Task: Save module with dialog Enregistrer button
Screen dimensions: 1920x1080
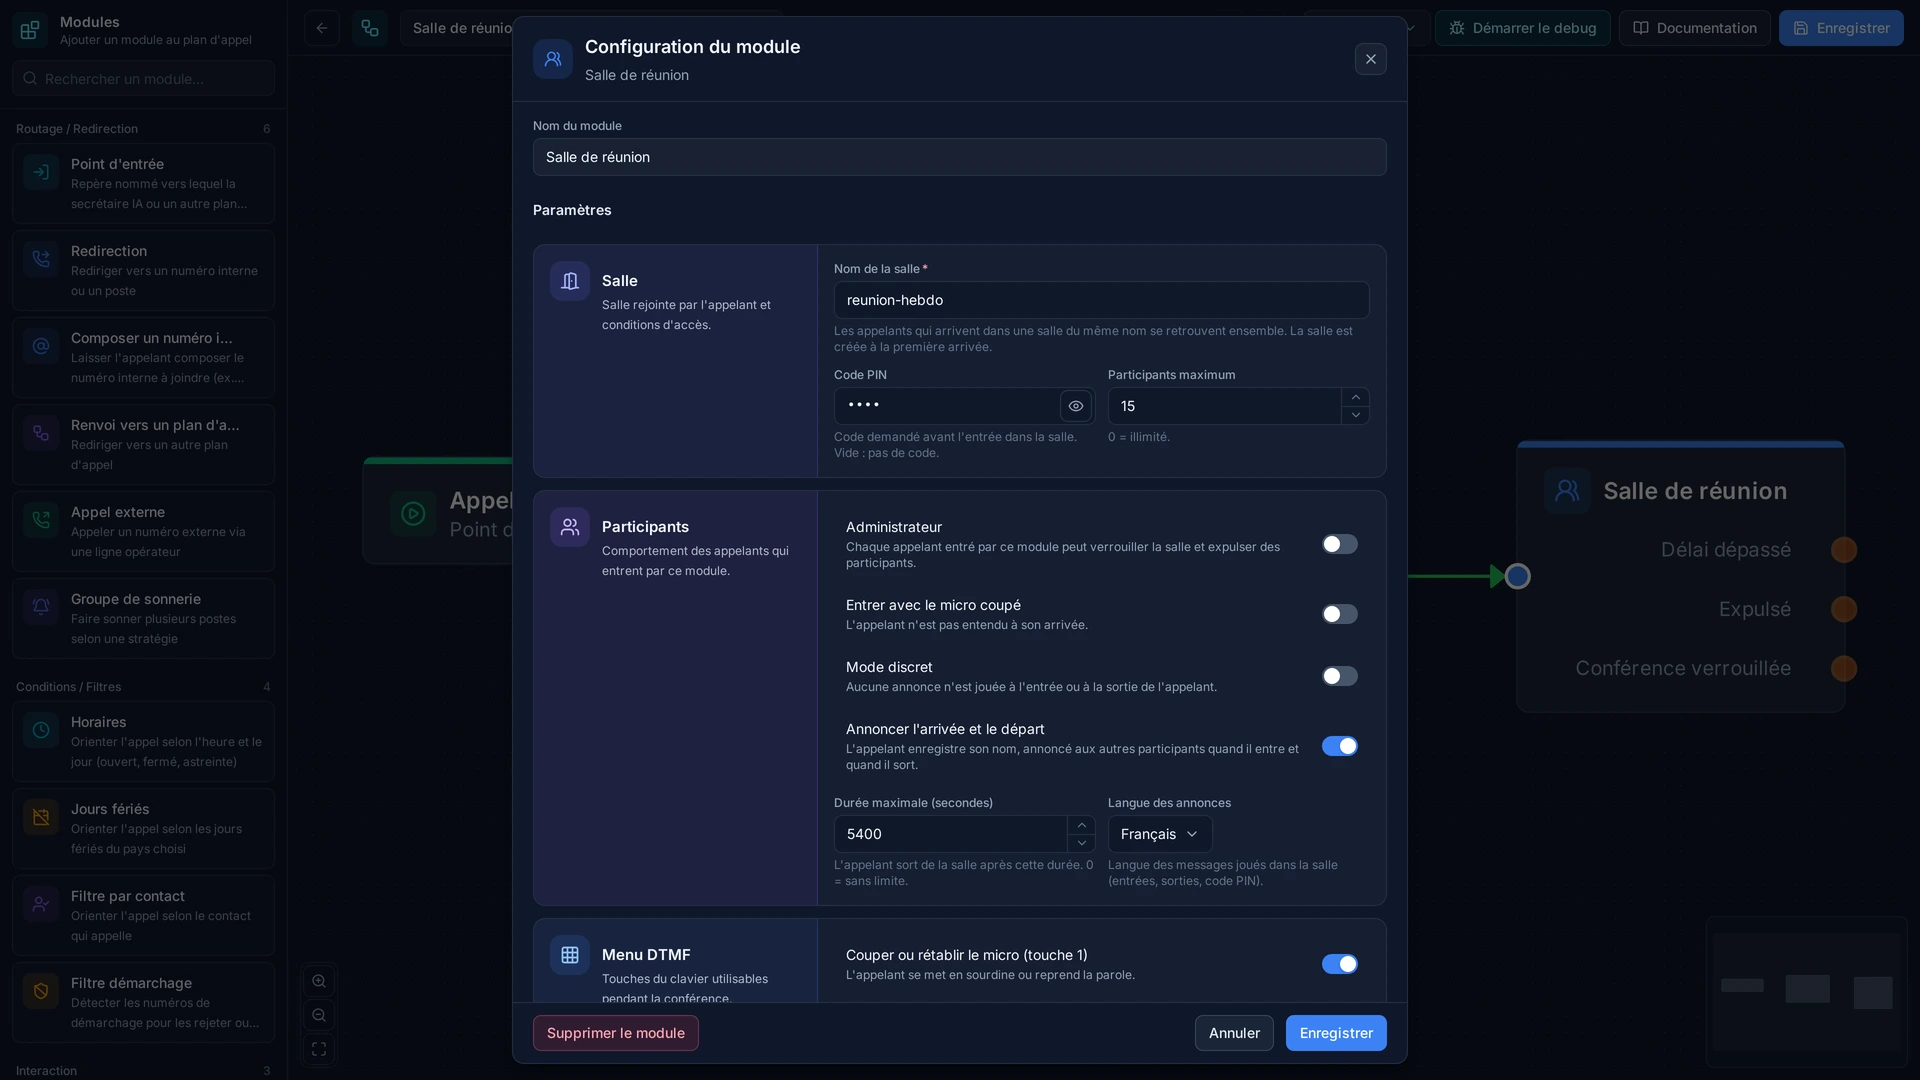Action: (1336, 1033)
